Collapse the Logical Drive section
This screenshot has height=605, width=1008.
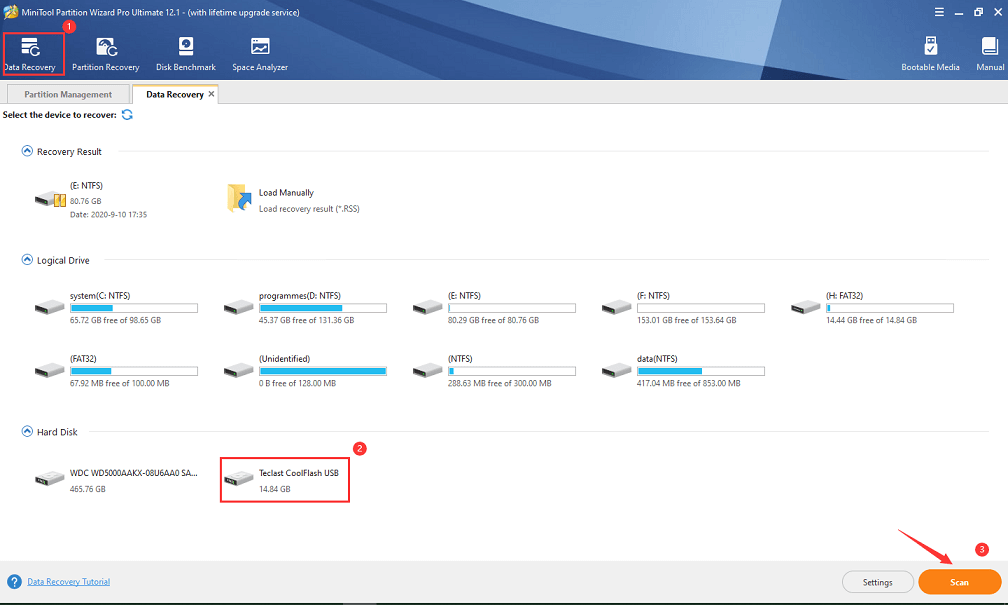point(27,260)
